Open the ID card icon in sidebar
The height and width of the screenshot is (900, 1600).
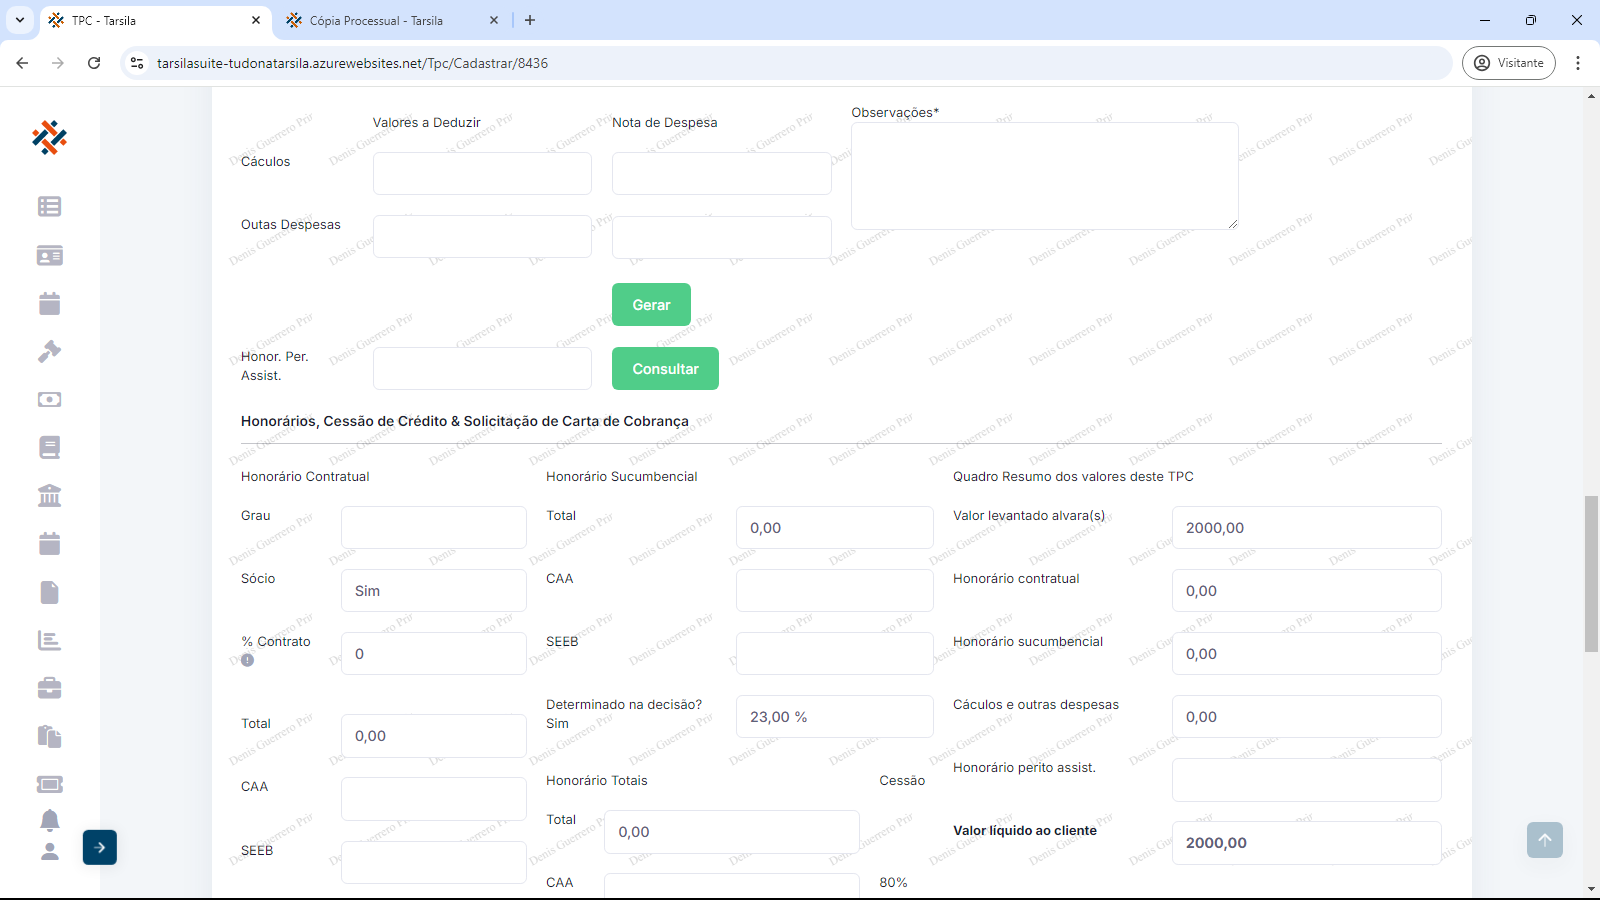[49, 256]
